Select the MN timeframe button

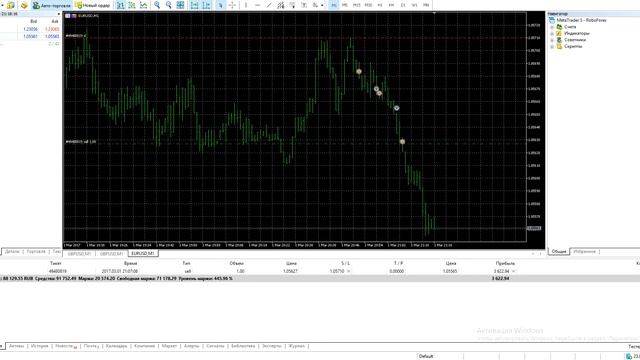[426, 5]
